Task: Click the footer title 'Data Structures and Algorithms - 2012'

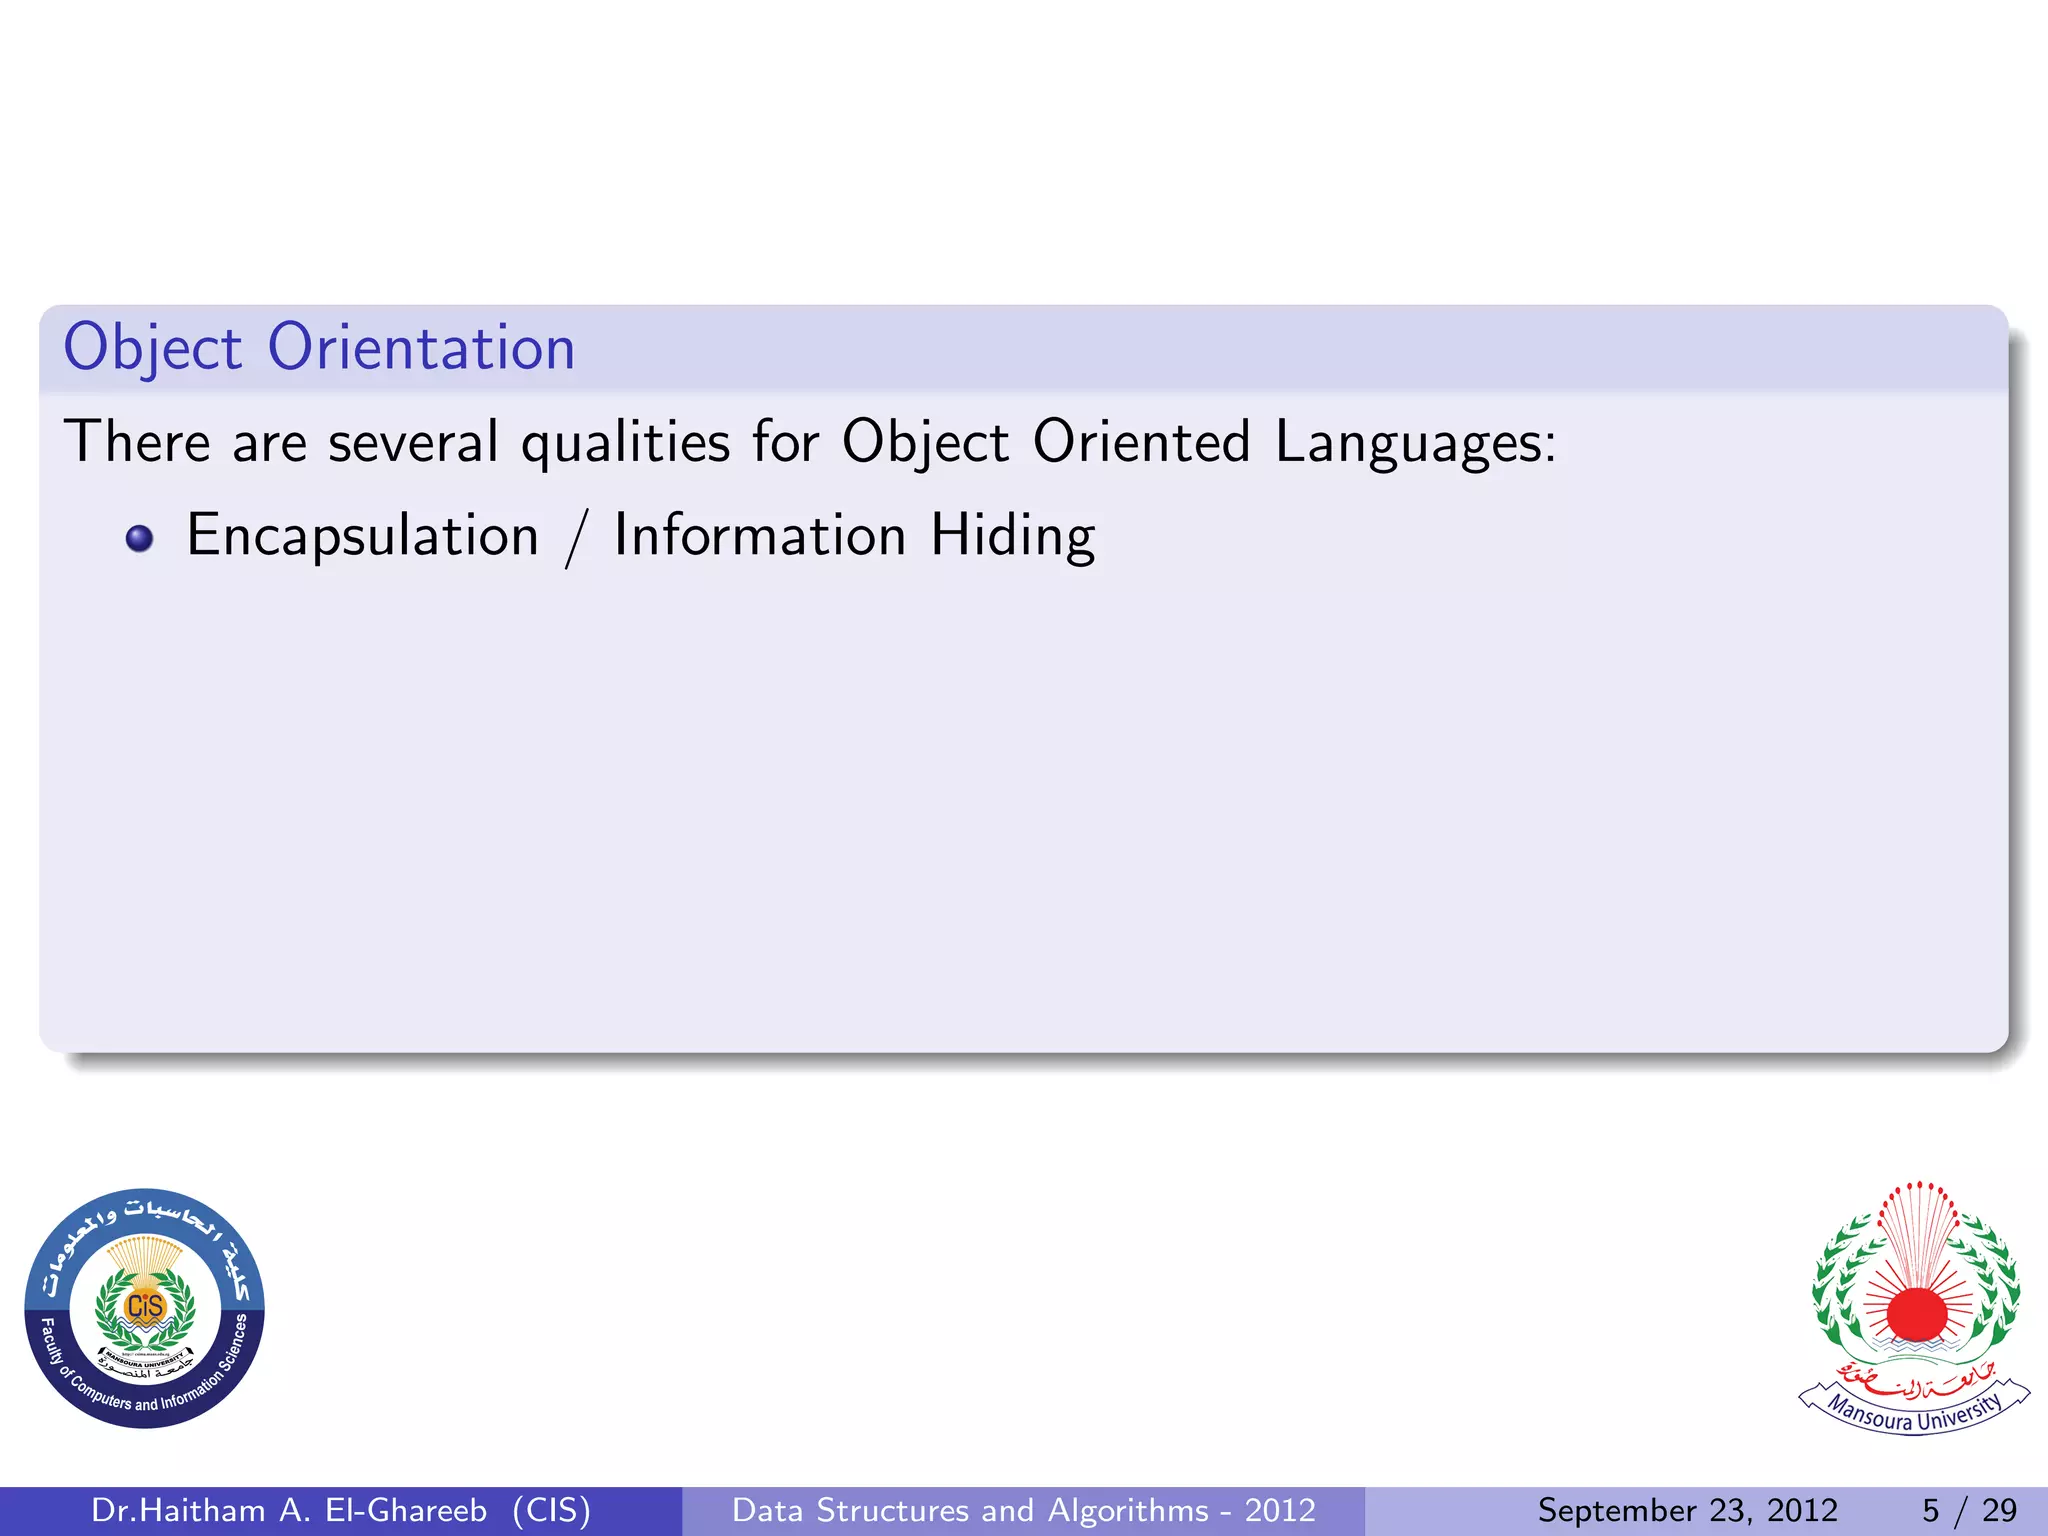Action: pyautogui.click(x=1024, y=1510)
